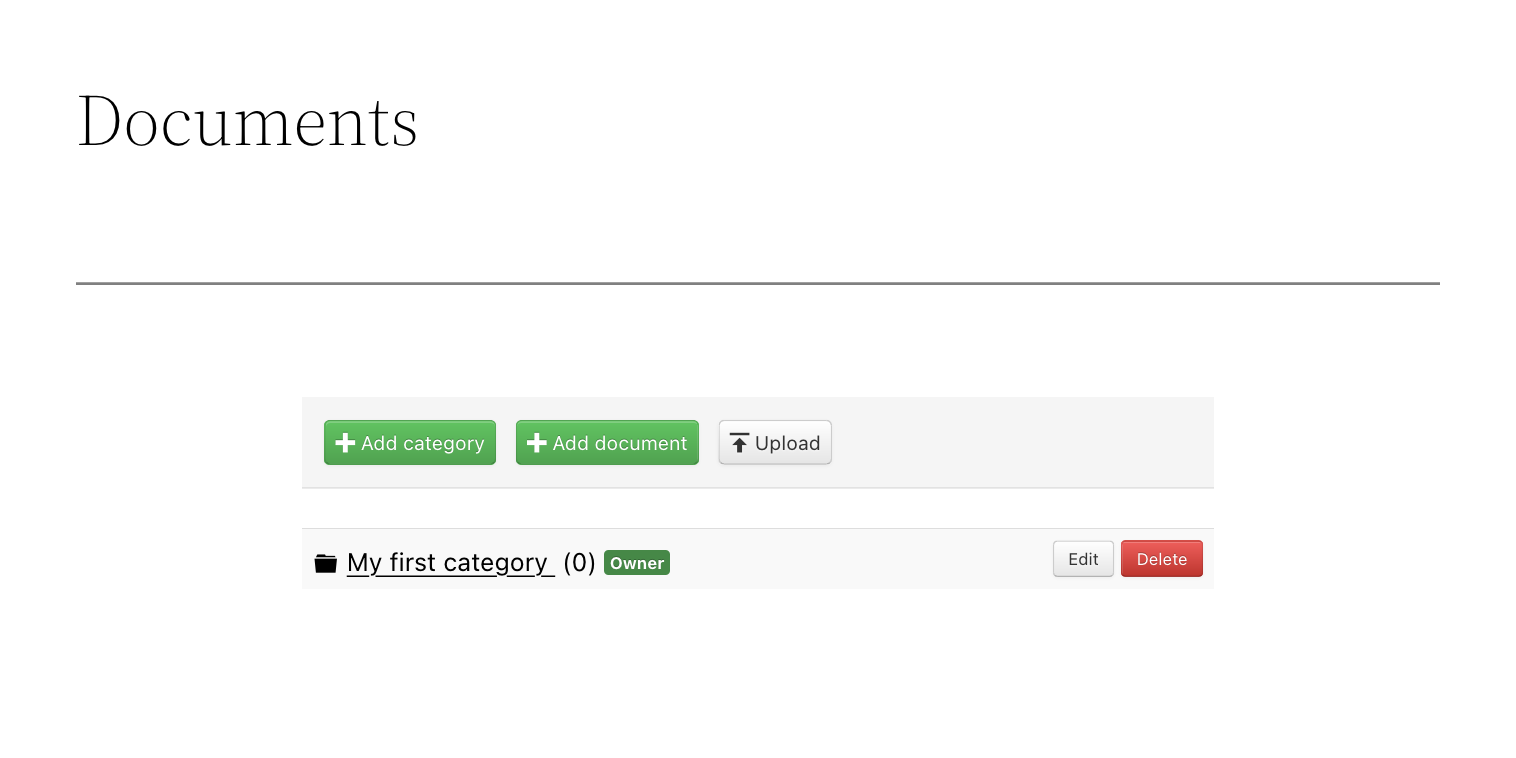Open the Upload dialog
The image size is (1516, 758).
tap(775, 443)
